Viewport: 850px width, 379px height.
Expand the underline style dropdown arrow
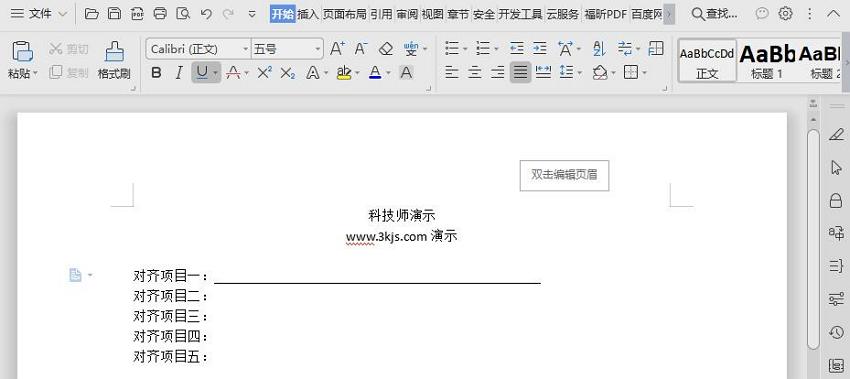[x=216, y=73]
